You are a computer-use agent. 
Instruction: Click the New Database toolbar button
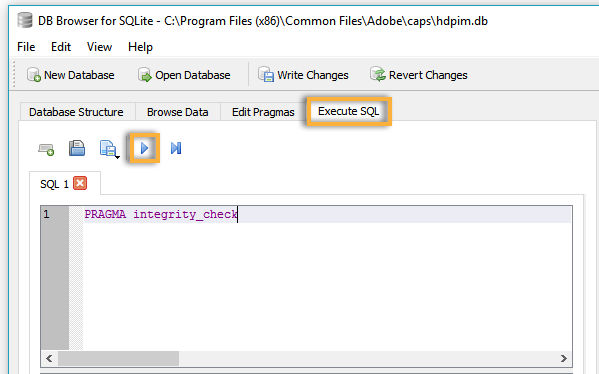(71, 75)
